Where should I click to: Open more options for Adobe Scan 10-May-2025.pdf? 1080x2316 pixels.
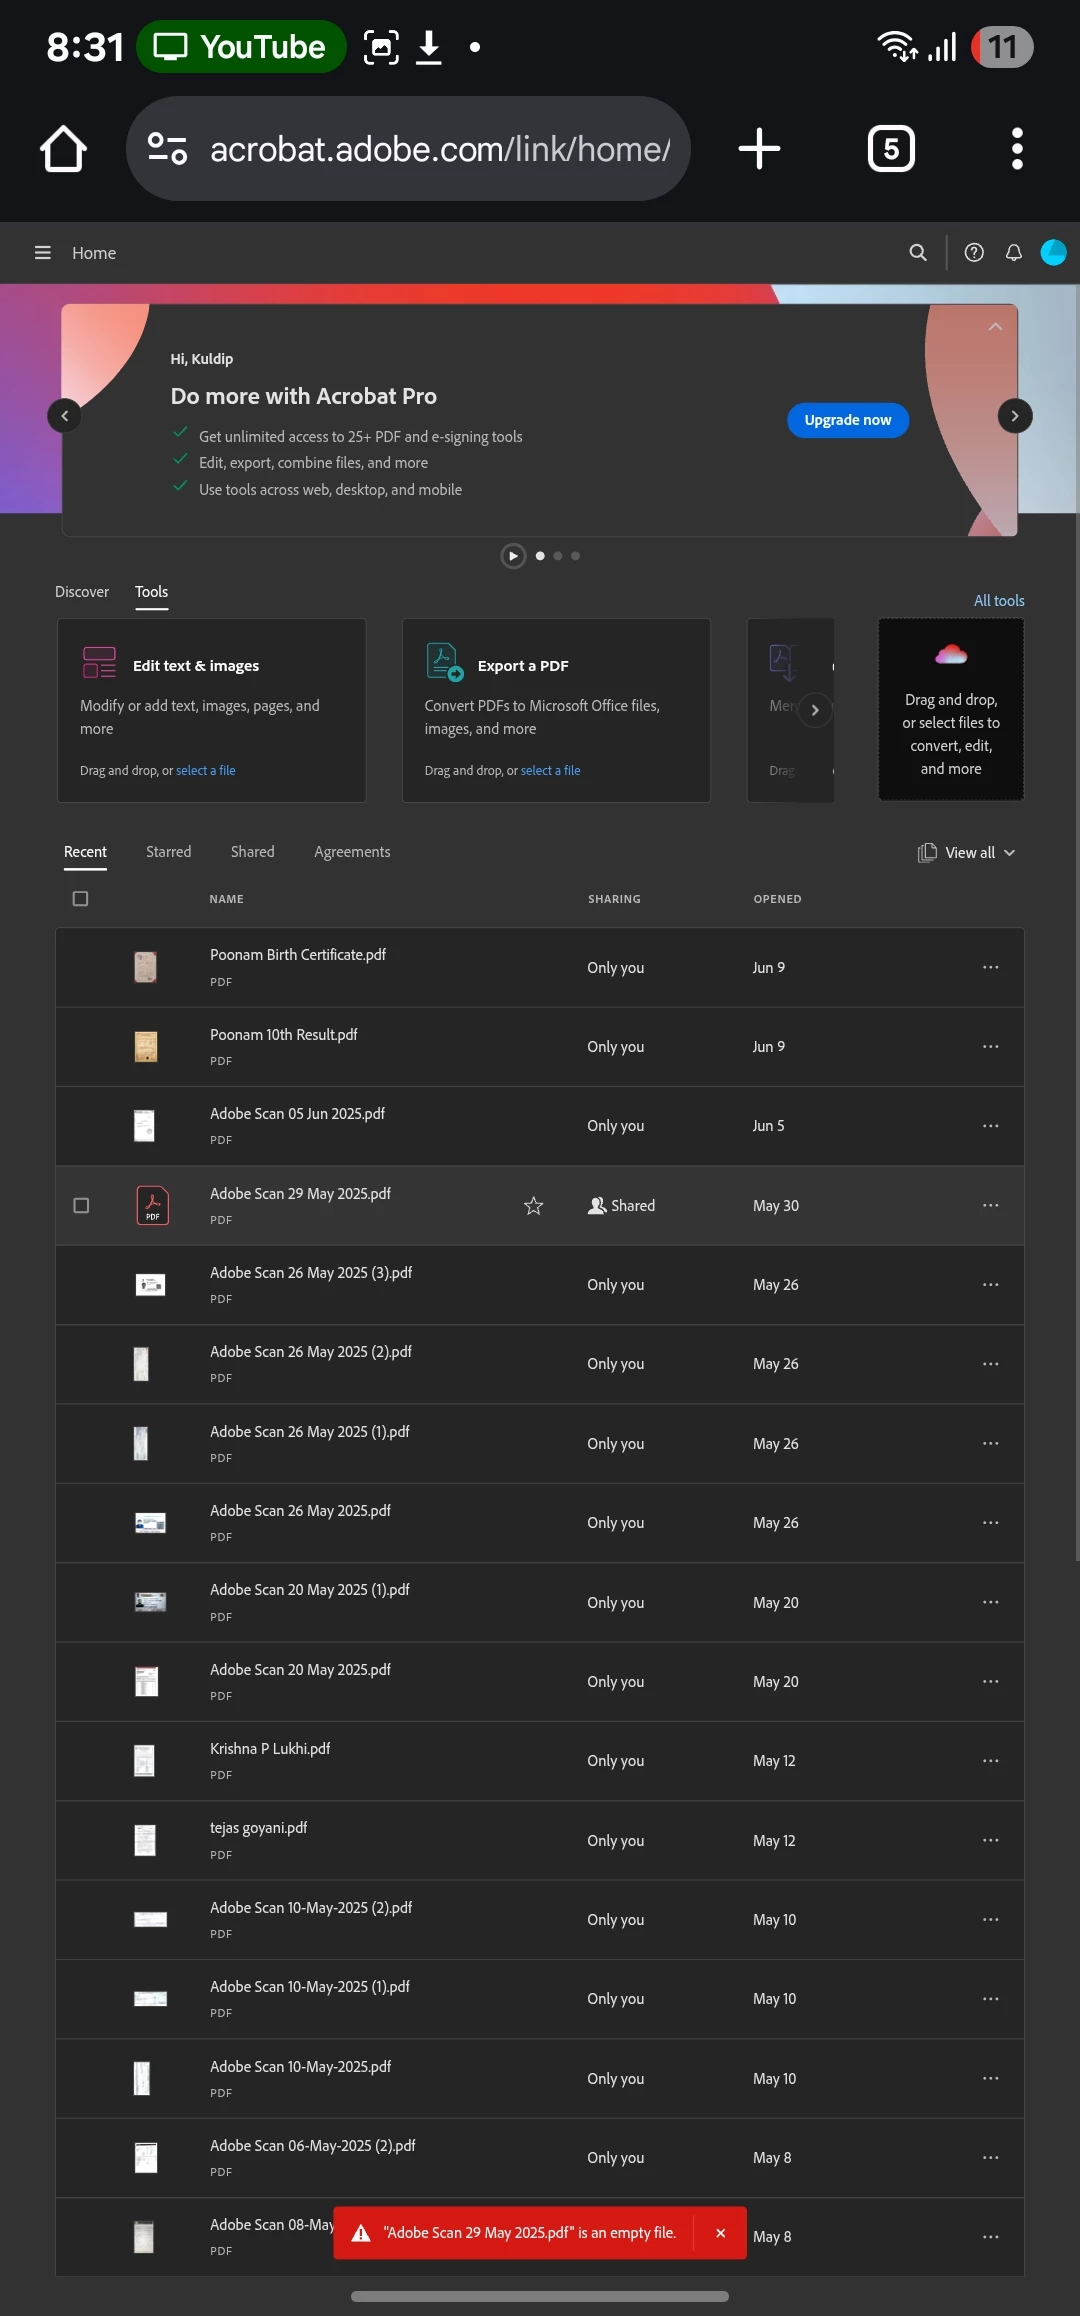(991, 2078)
